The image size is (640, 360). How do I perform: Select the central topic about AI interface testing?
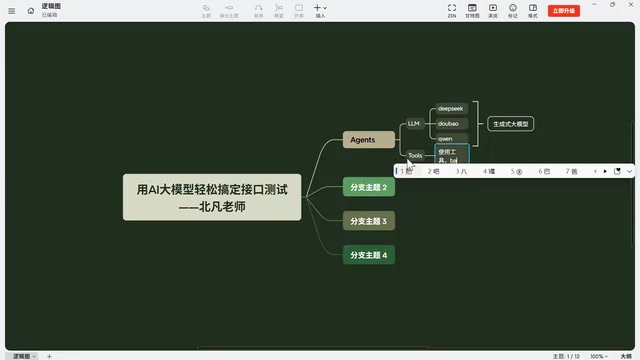(x=212, y=198)
